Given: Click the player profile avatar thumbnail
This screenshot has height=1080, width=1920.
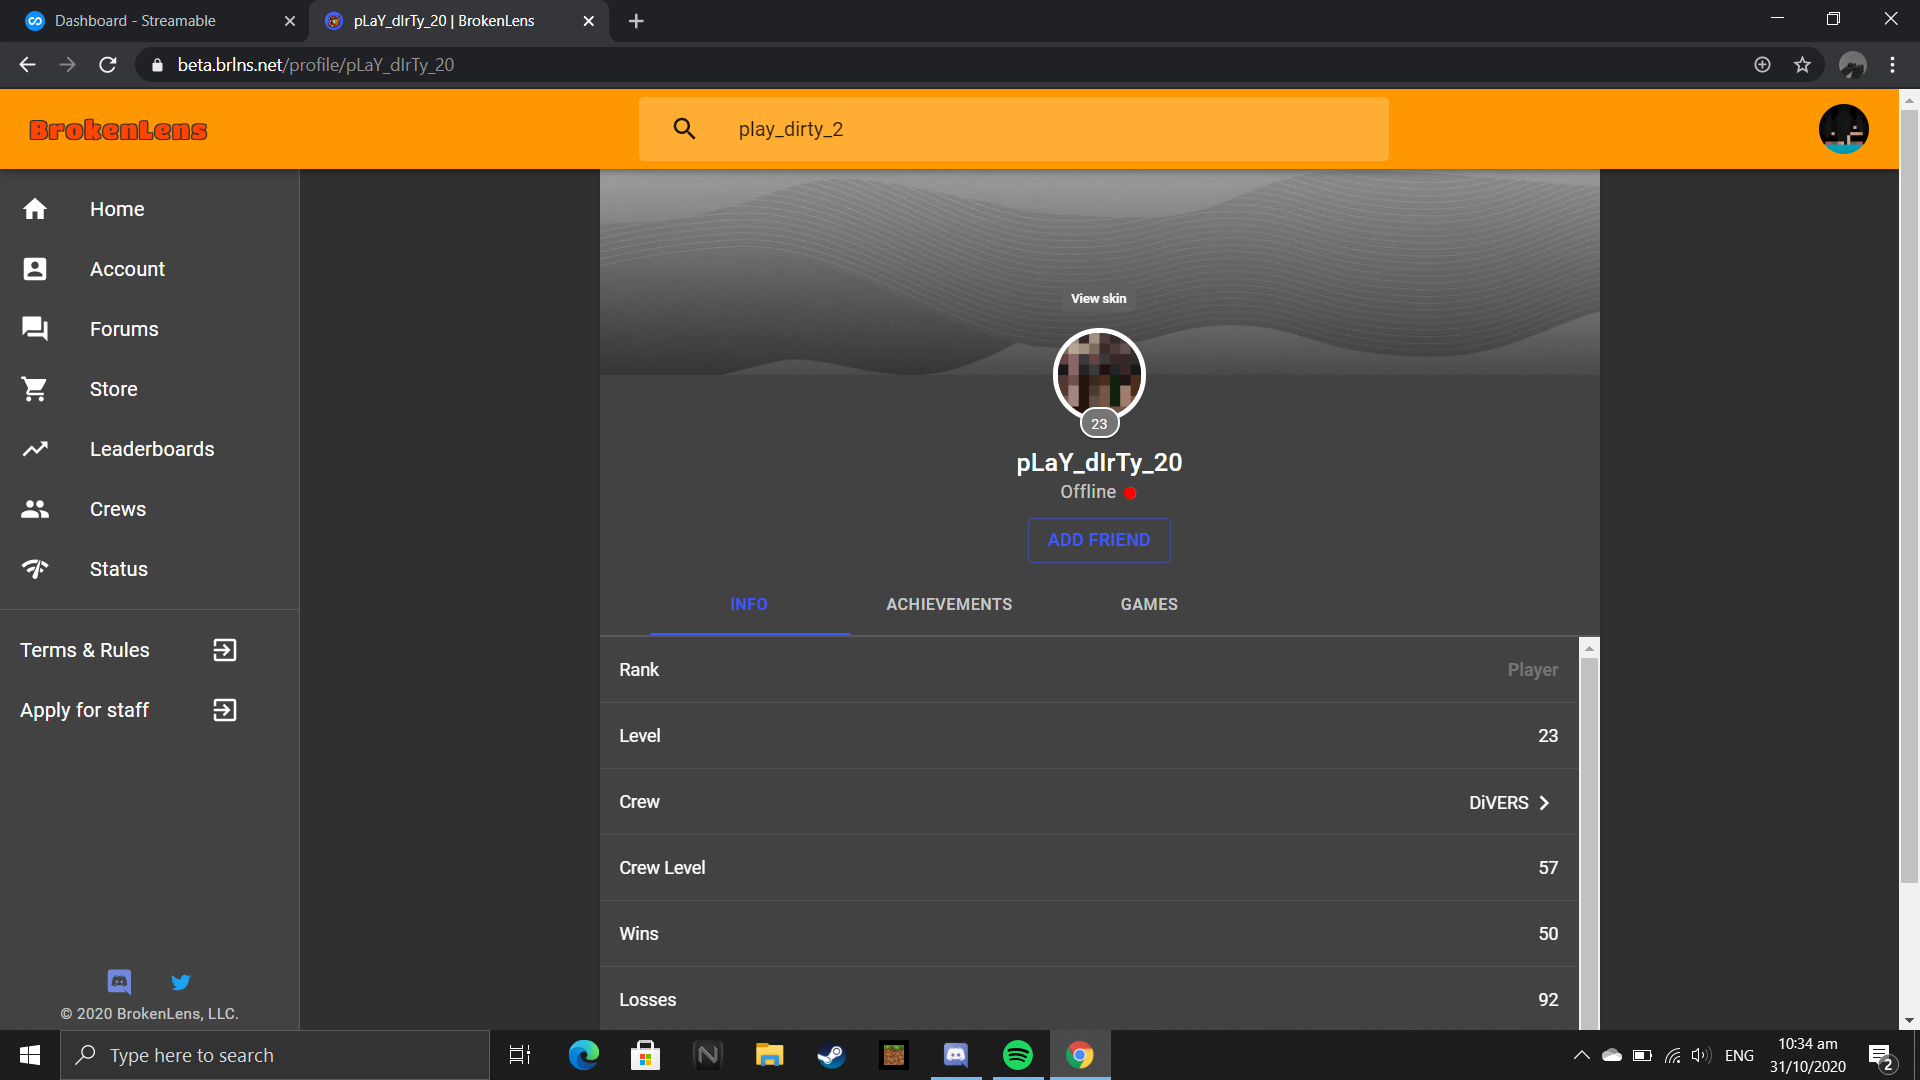Looking at the screenshot, I should pyautogui.click(x=1099, y=374).
